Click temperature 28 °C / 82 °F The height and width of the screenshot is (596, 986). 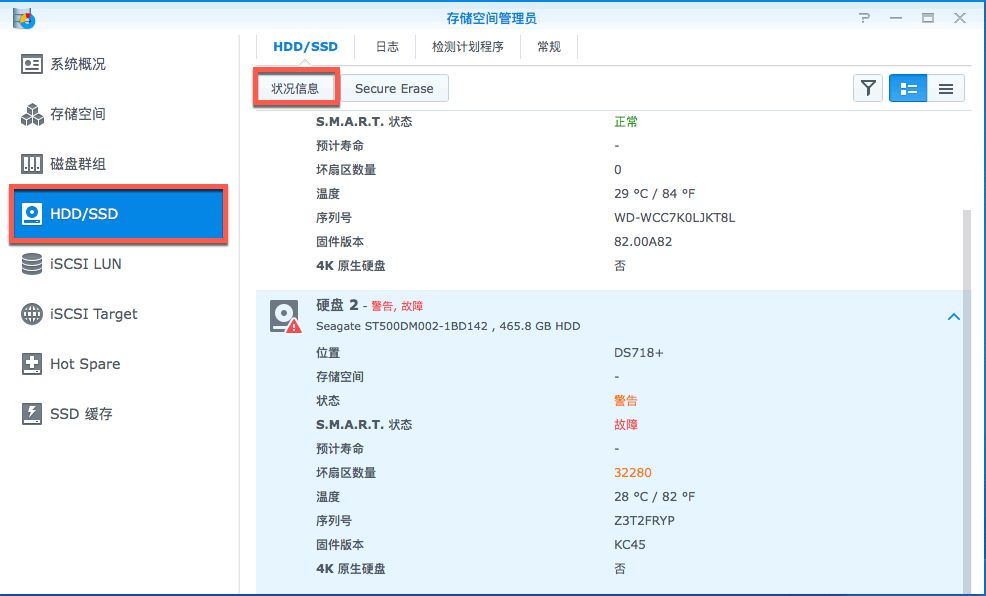click(655, 497)
